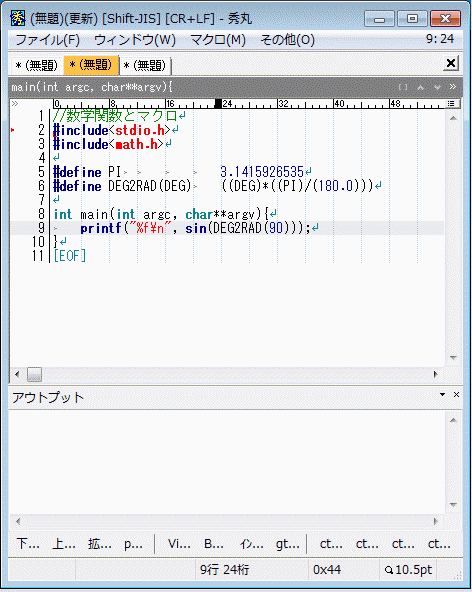Close the アウトプット output panel
The height and width of the screenshot is (592, 472).
pyautogui.click(x=456, y=395)
